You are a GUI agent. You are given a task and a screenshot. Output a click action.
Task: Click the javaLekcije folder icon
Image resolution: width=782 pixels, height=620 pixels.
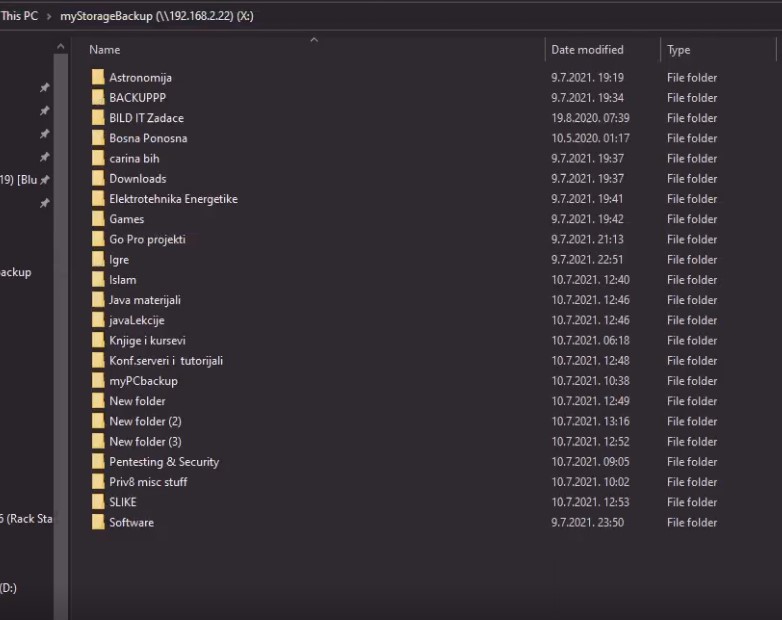98,320
